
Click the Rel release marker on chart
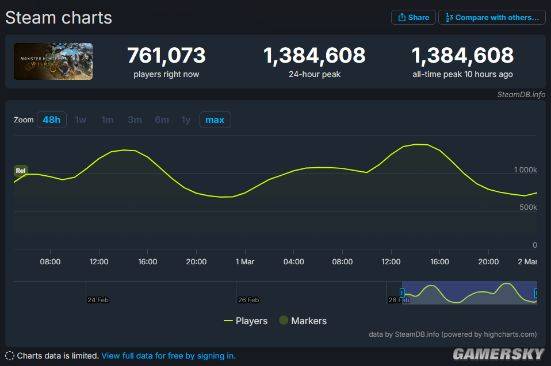coord(20,171)
